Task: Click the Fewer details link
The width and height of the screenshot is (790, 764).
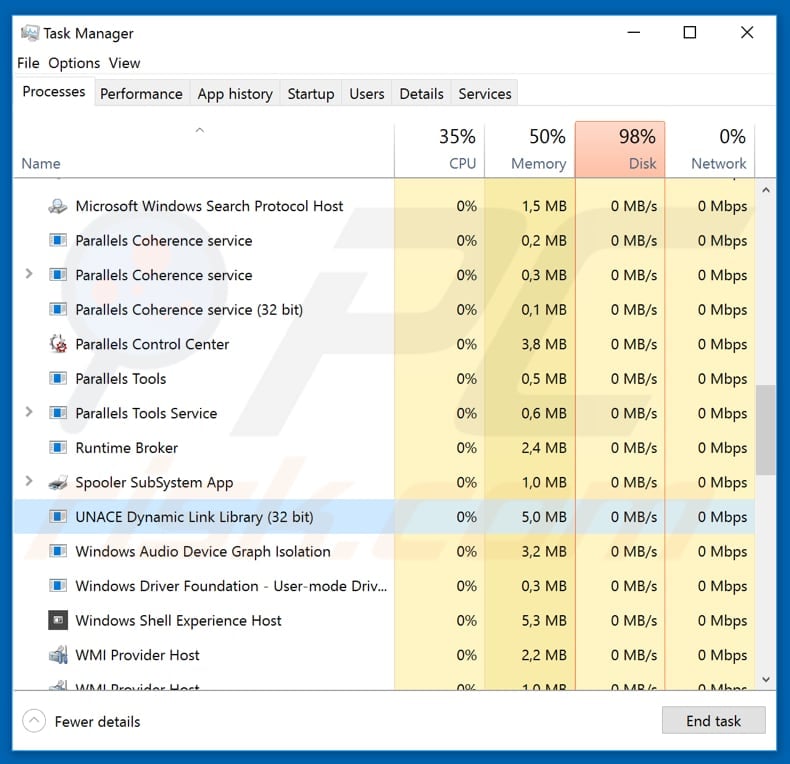Action: (97, 722)
